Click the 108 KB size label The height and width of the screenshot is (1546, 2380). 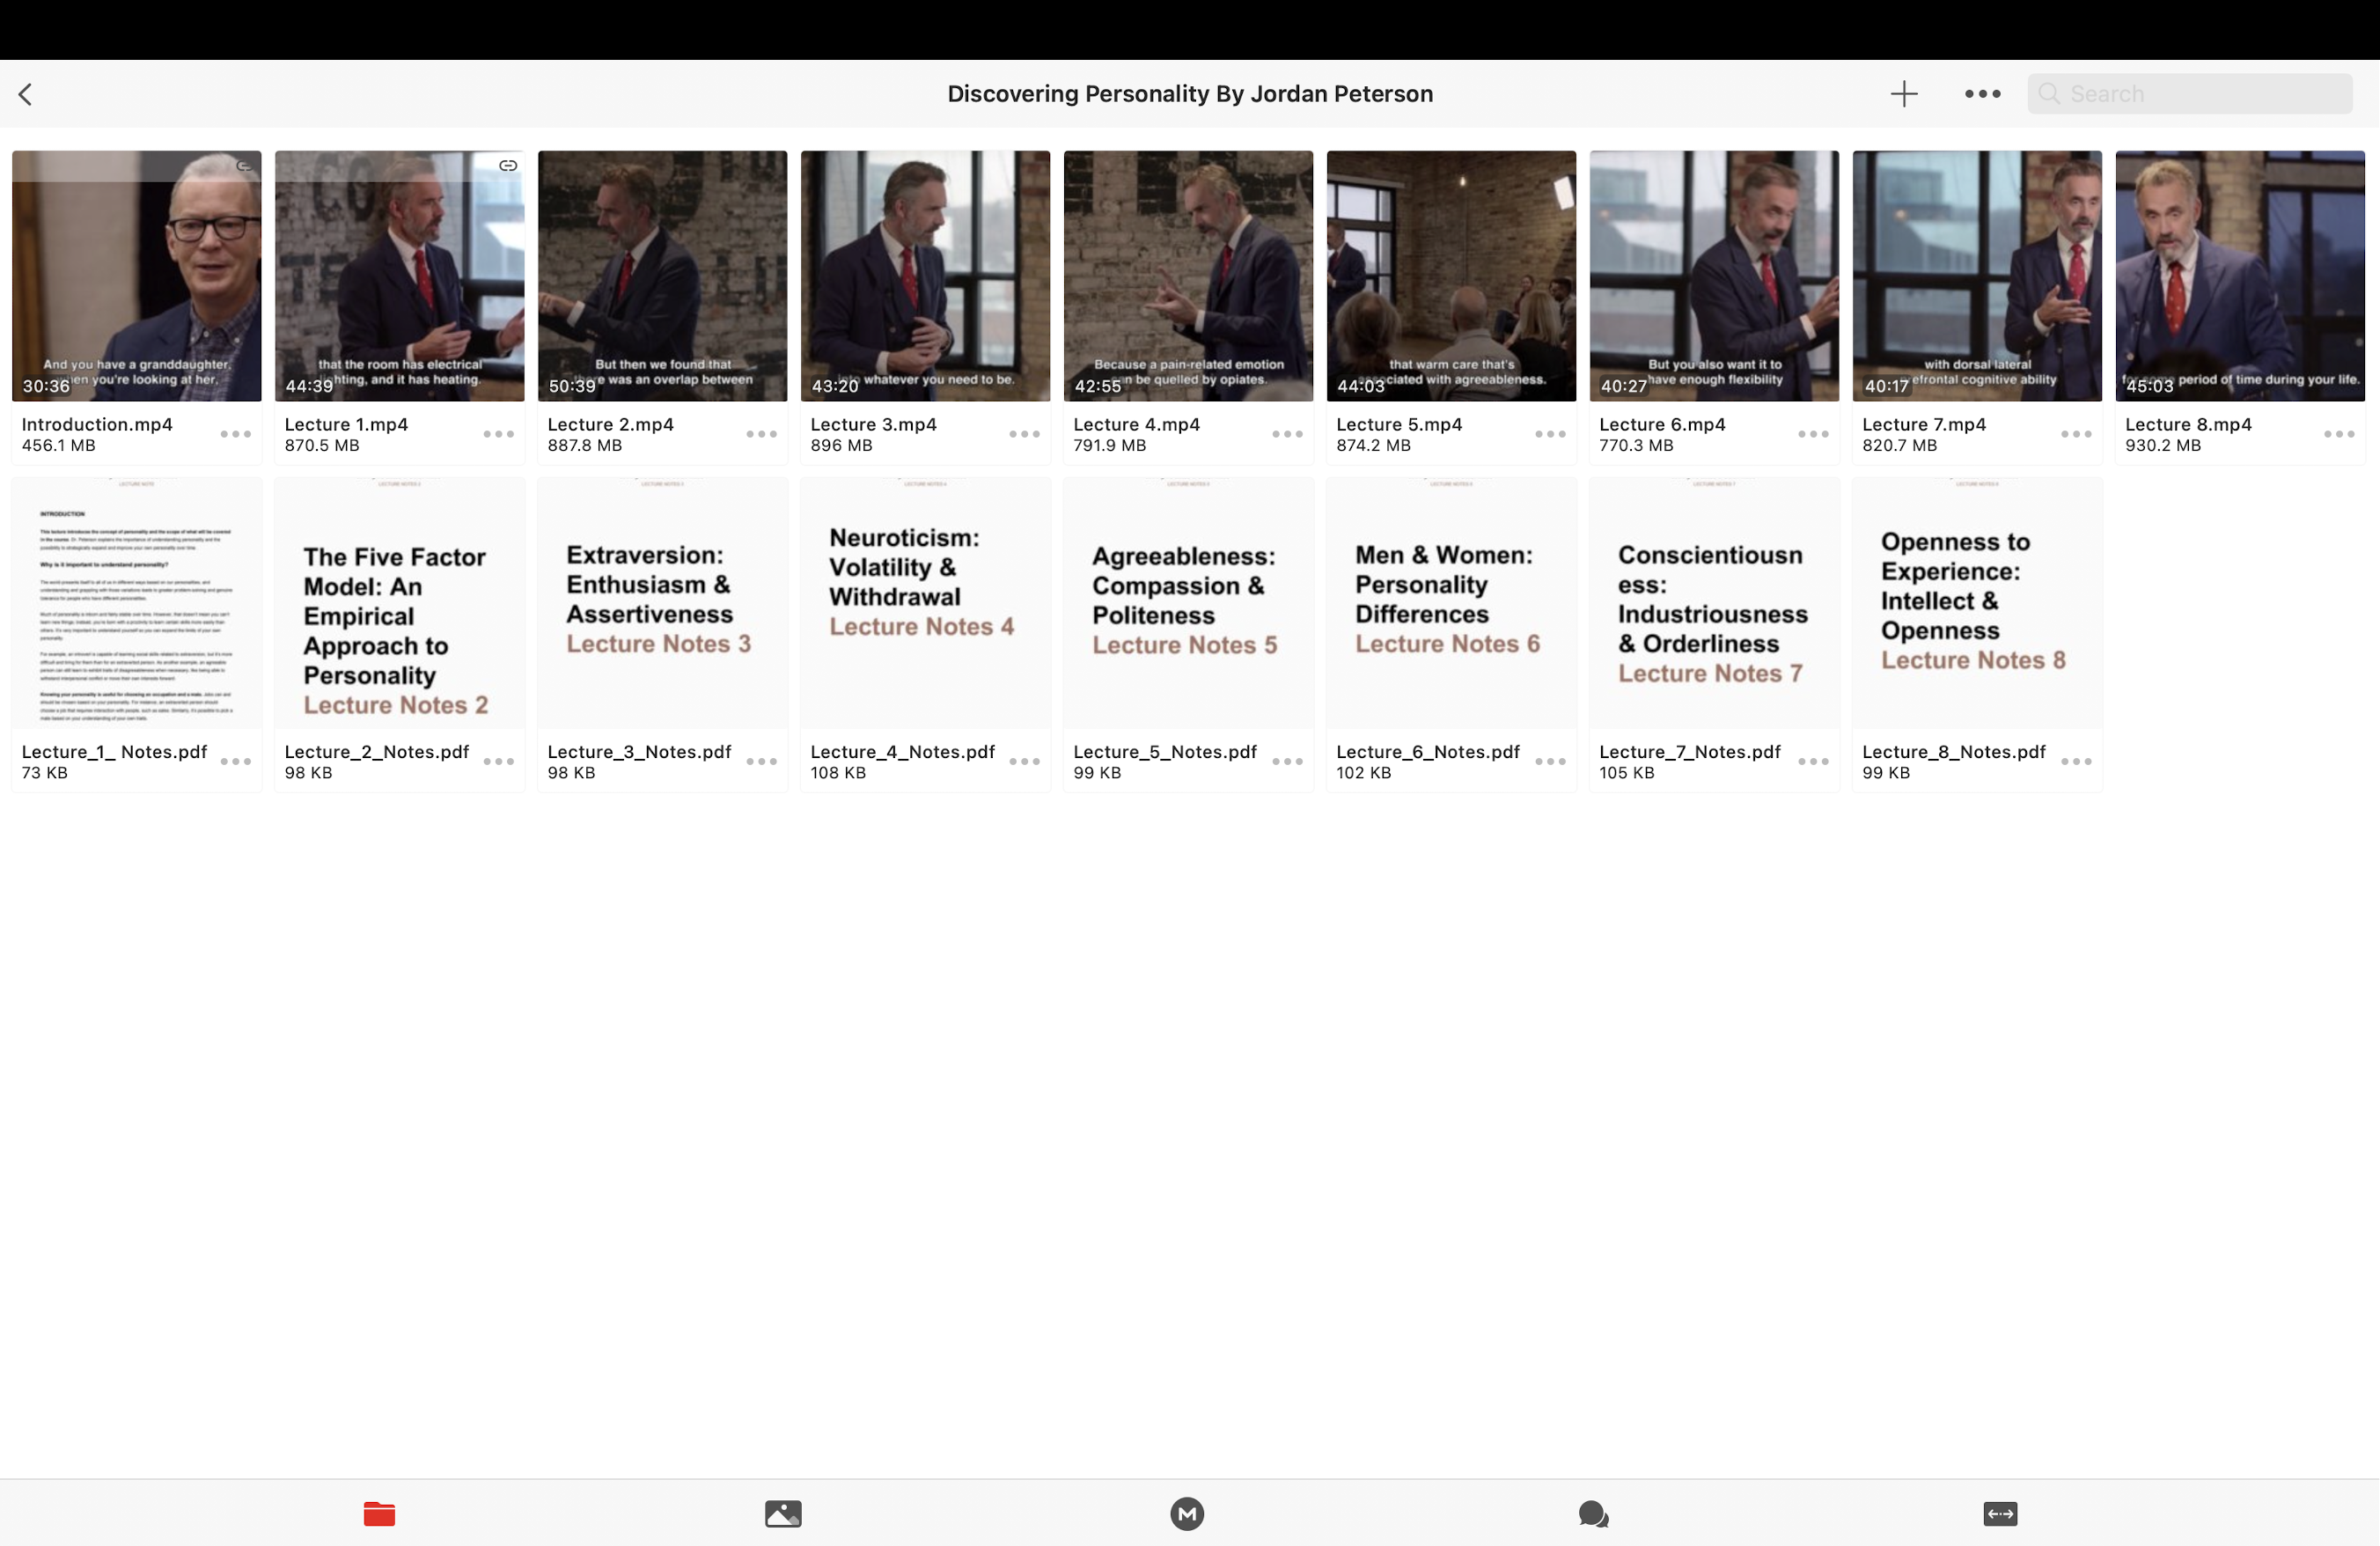[x=838, y=773]
